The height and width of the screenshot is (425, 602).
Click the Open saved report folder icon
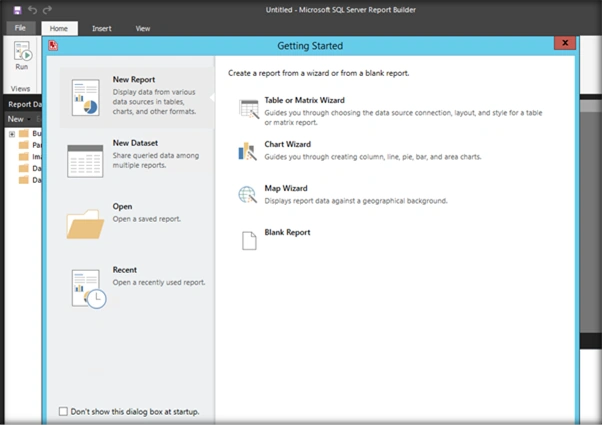point(85,224)
